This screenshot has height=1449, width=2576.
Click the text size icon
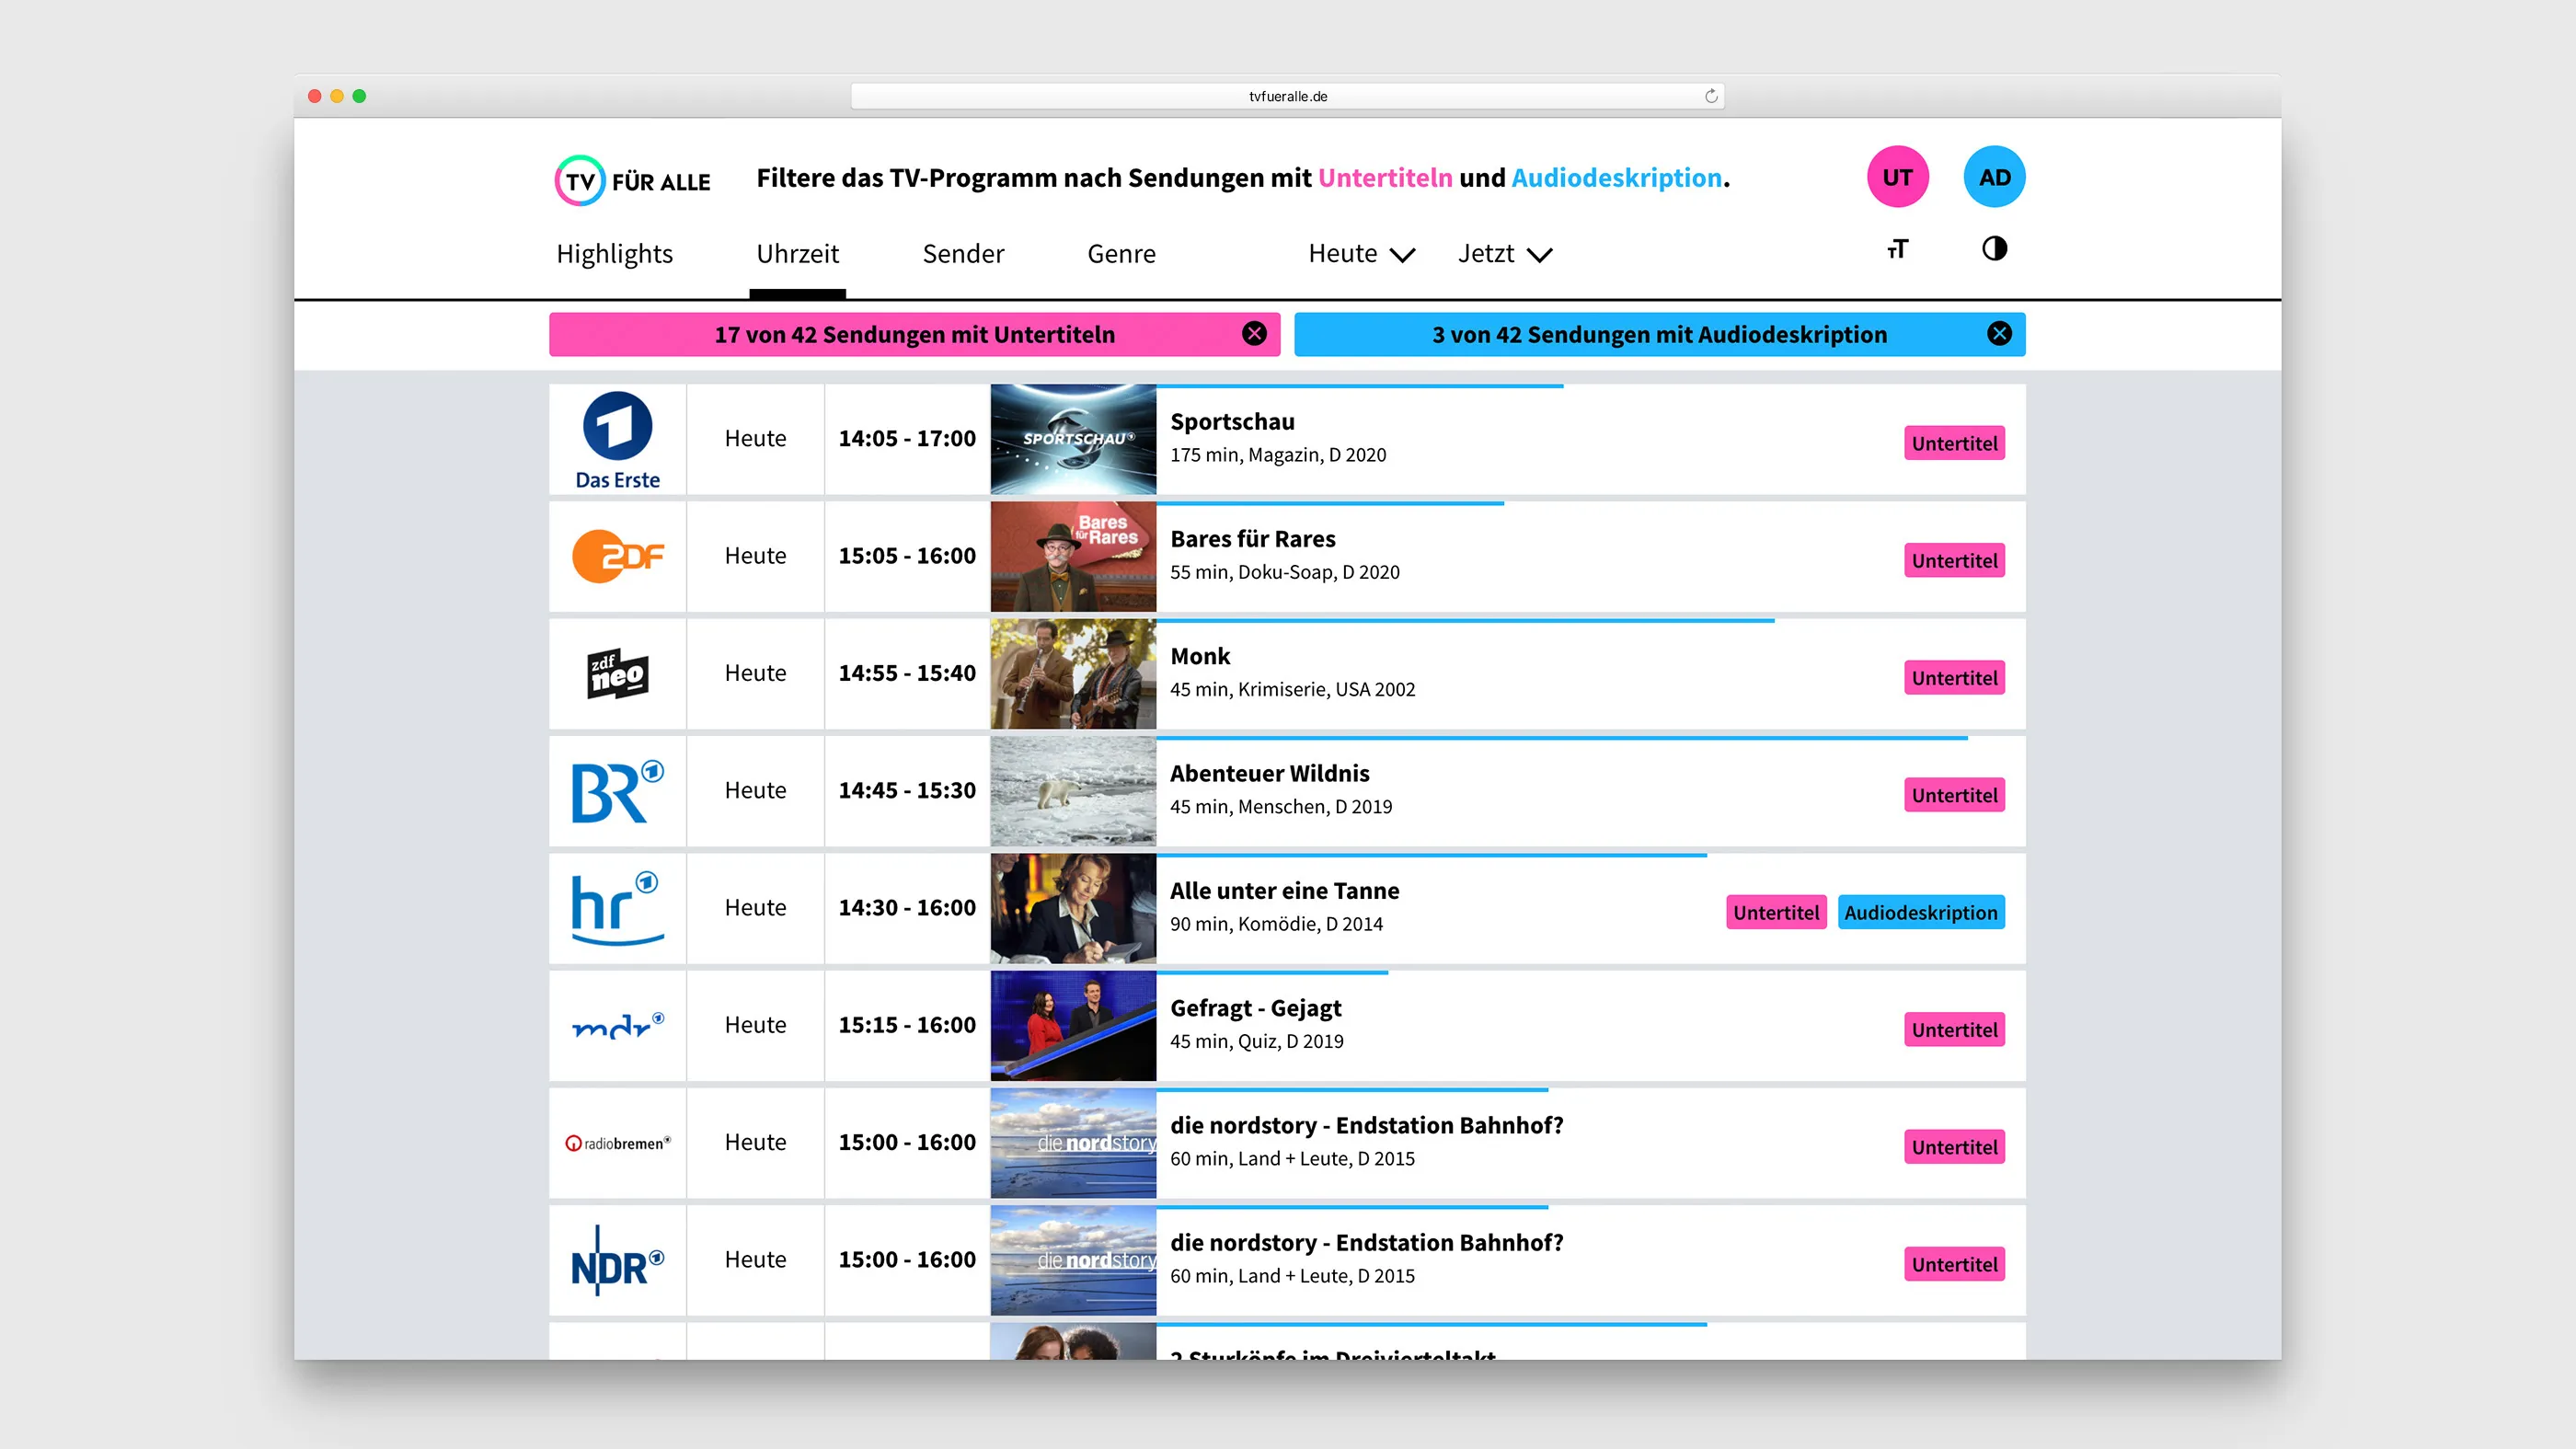tap(1897, 249)
